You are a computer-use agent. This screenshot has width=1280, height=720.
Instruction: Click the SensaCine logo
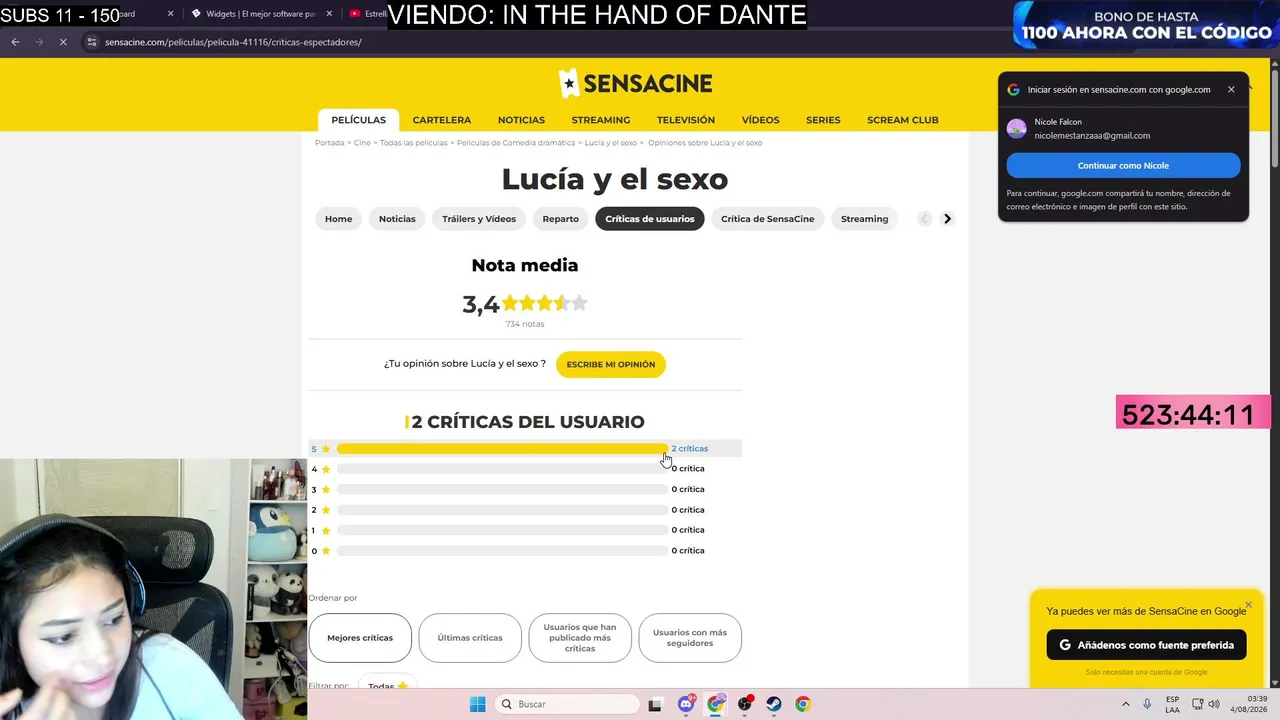(x=635, y=83)
